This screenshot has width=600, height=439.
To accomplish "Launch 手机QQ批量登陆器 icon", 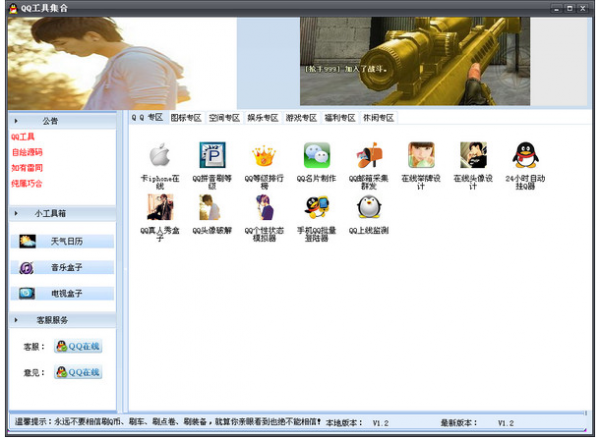I will (316, 207).
